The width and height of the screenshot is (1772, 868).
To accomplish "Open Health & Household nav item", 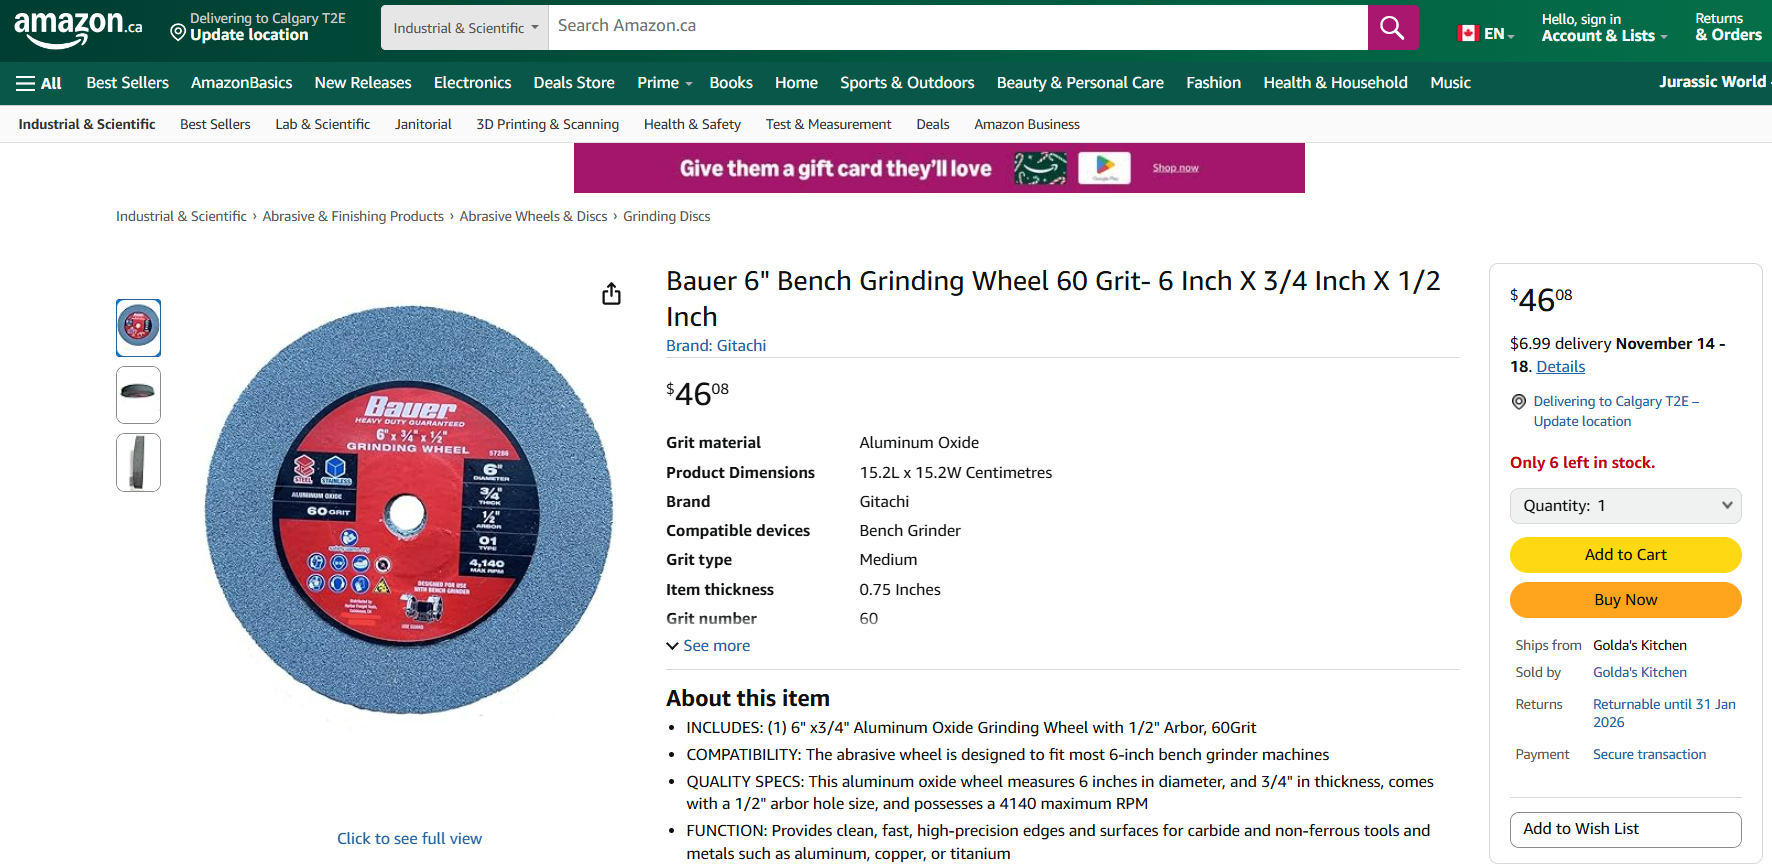I will pyautogui.click(x=1335, y=83).
